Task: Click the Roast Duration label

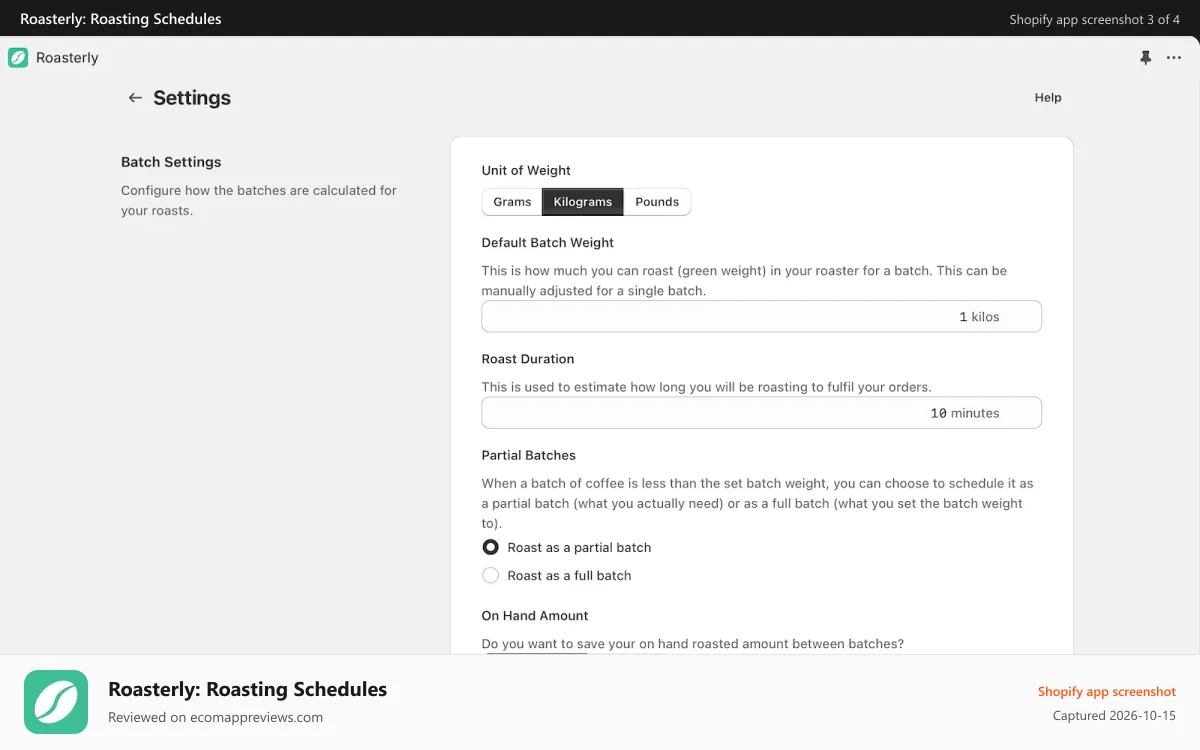Action: click(x=528, y=359)
